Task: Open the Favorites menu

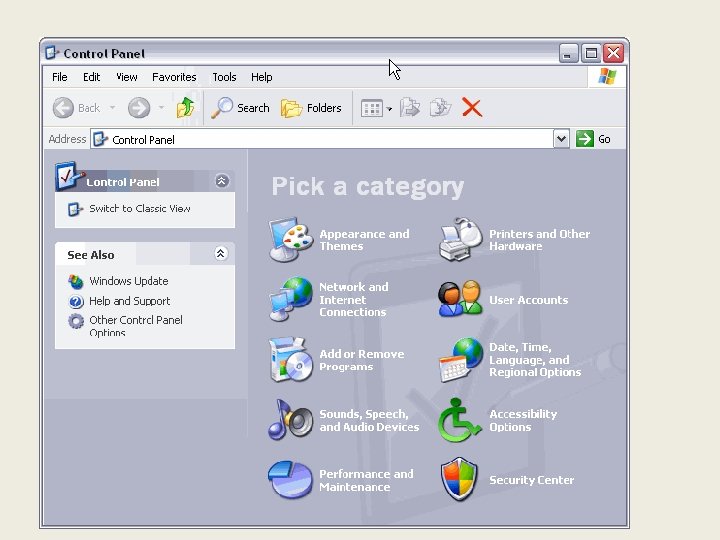Action: (174, 77)
